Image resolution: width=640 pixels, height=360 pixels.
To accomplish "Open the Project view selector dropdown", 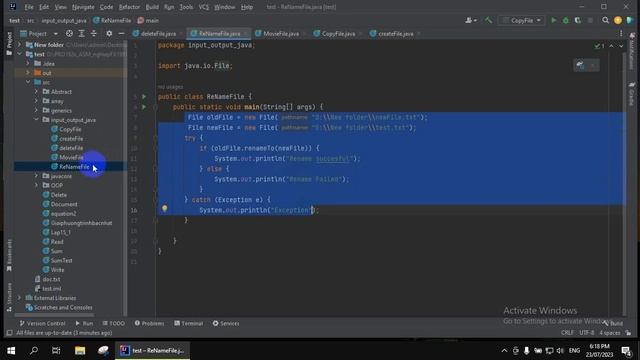I will (x=39, y=33).
